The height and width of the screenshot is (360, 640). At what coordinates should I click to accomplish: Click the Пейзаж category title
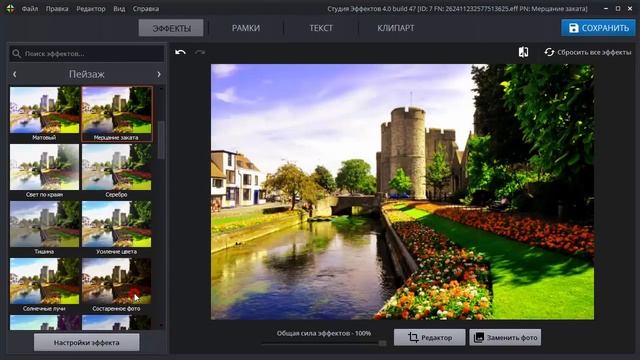(x=87, y=74)
